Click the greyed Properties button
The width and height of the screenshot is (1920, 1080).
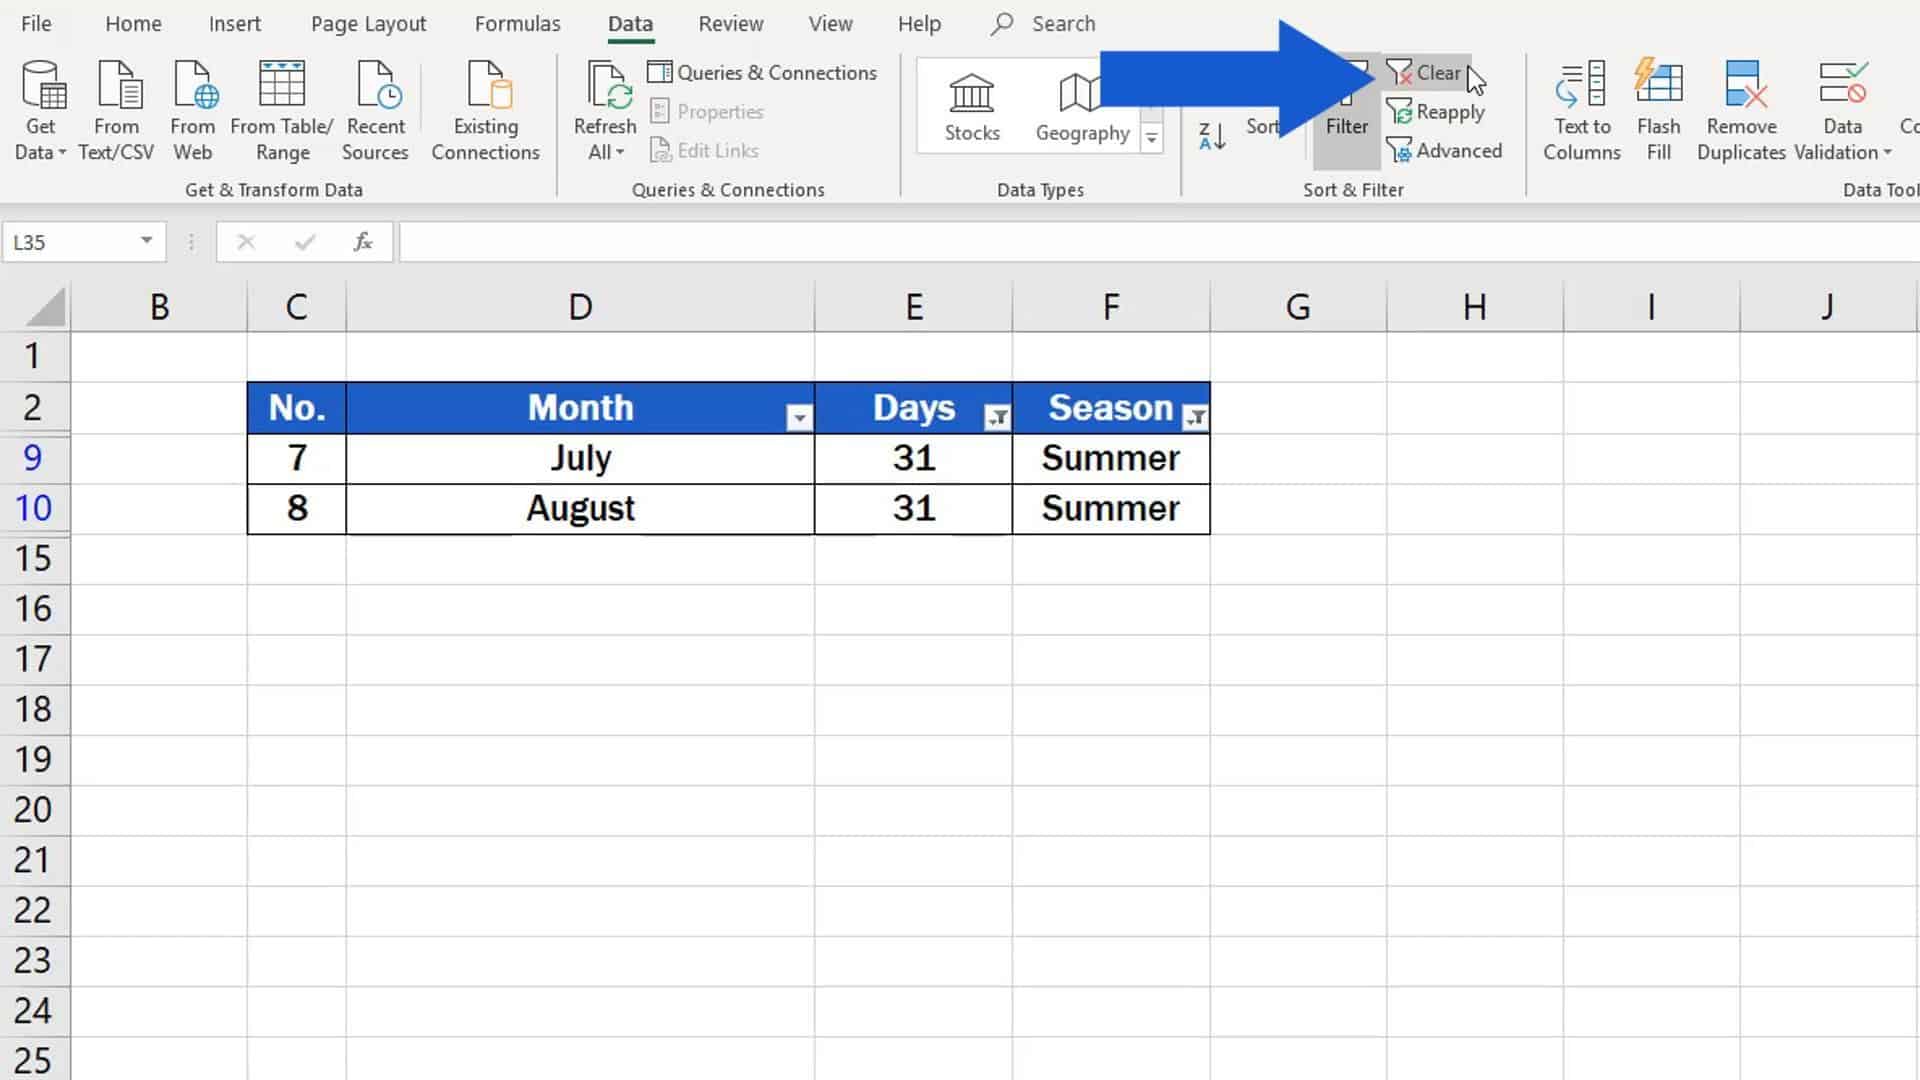click(707, 112)
